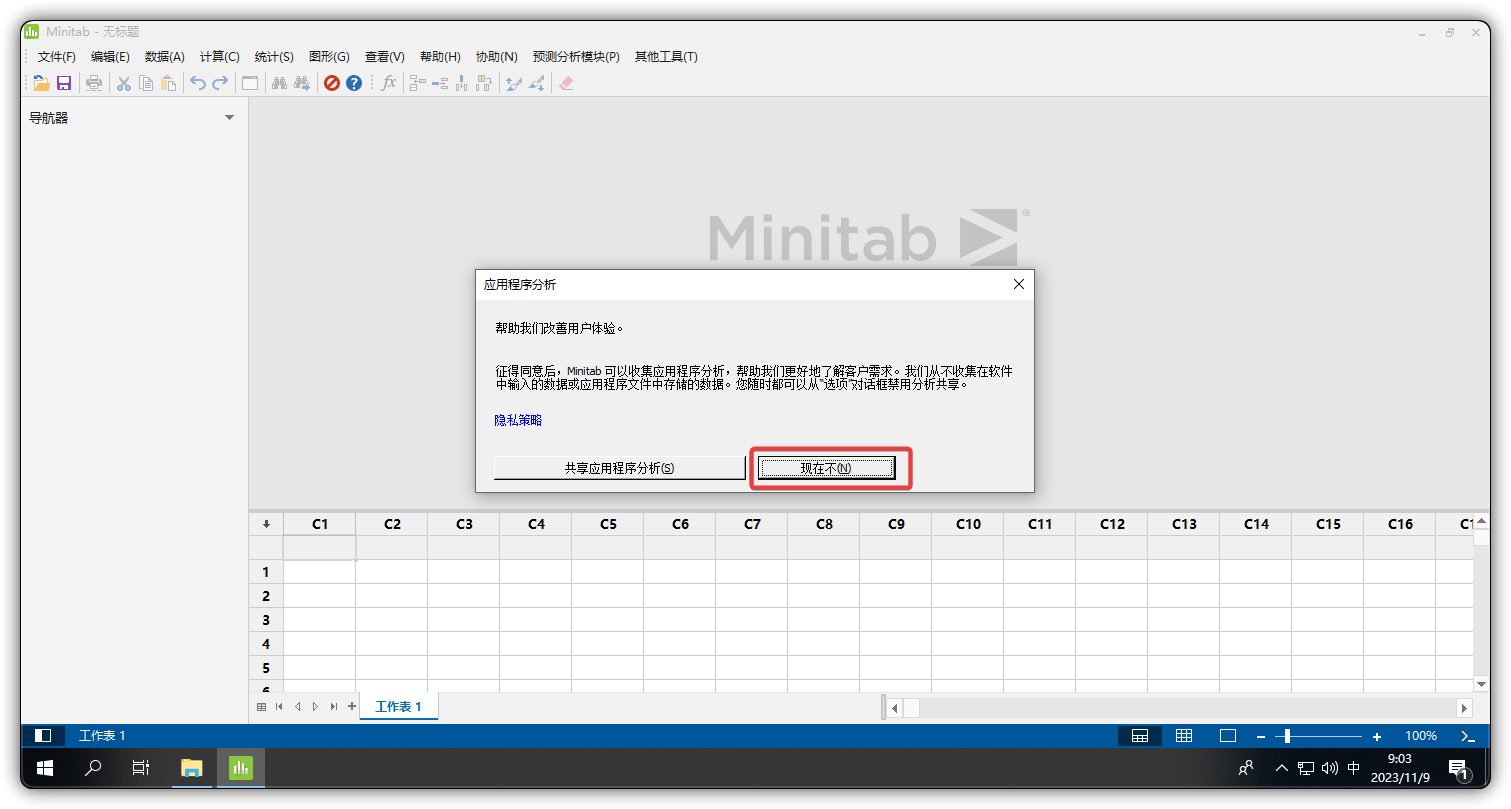This screenshot has height=809, width=1511.
Task: Click the fx formula icon
Action: click(389, 83)
